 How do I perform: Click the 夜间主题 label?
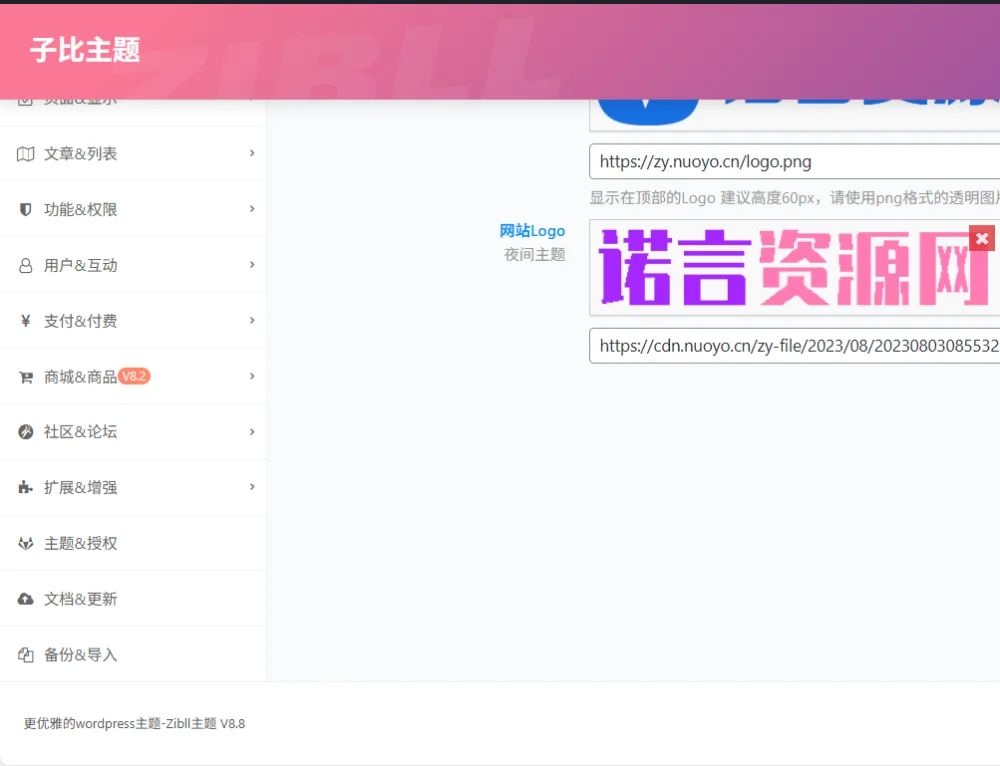[534, 254]
